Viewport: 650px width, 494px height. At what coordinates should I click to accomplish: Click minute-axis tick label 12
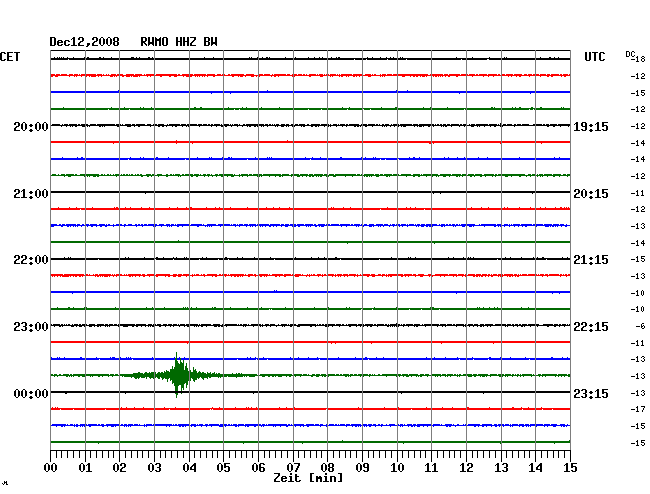(x=466, y=468)
